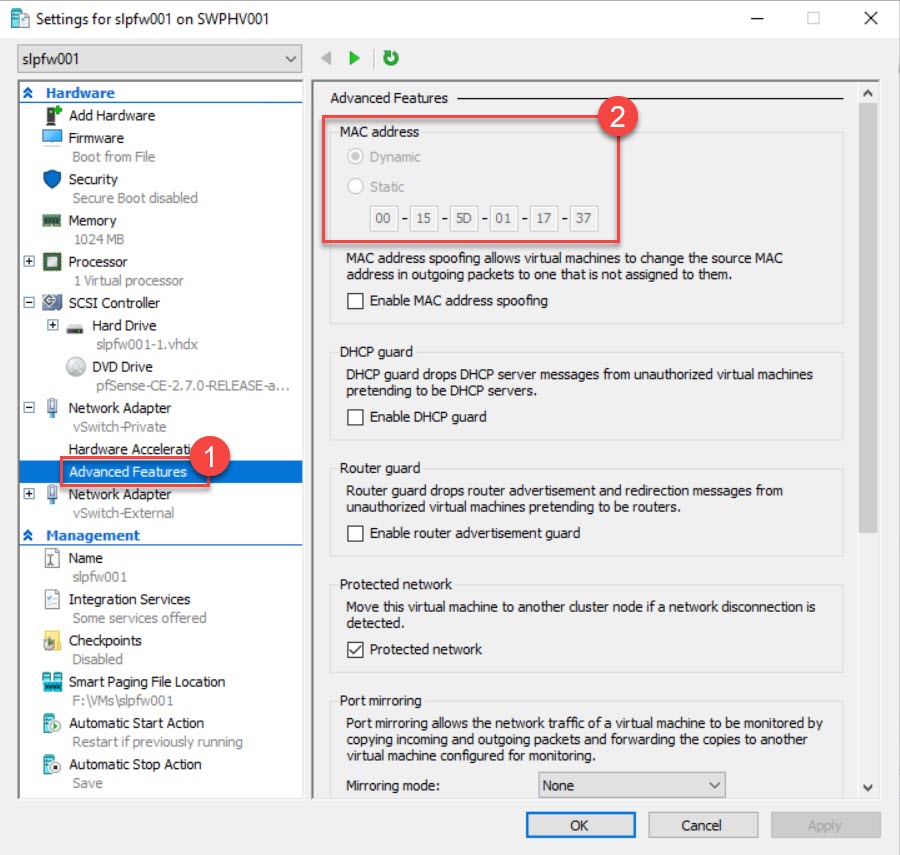
Task: Uncheck the Protected network checkbox
Action: click(x=355, y=650)
